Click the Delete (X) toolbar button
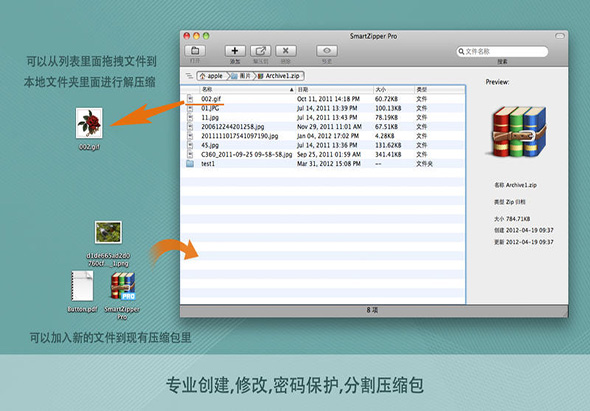 coord(286,50)
